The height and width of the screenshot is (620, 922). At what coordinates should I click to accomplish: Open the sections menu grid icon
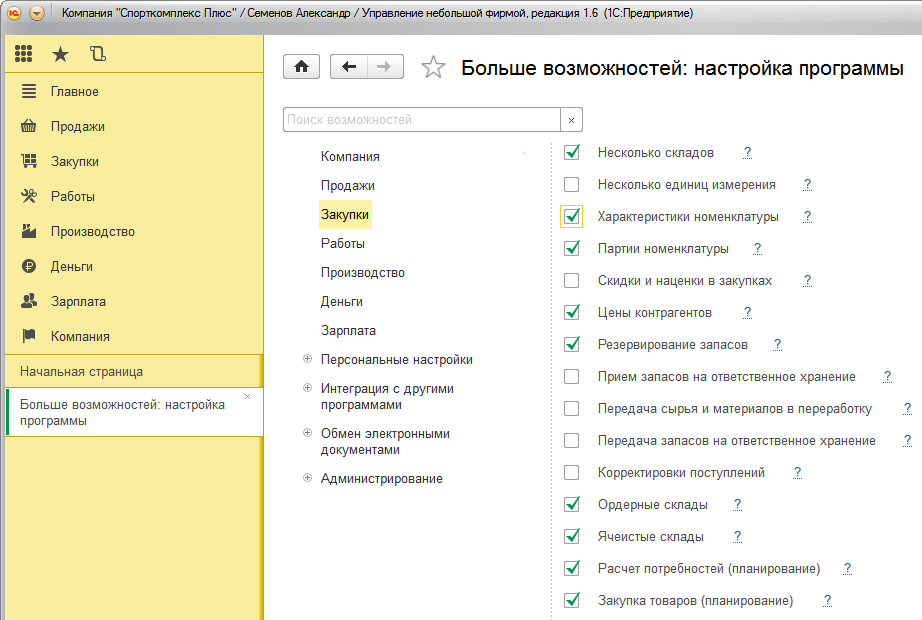[x=24, y=54]
